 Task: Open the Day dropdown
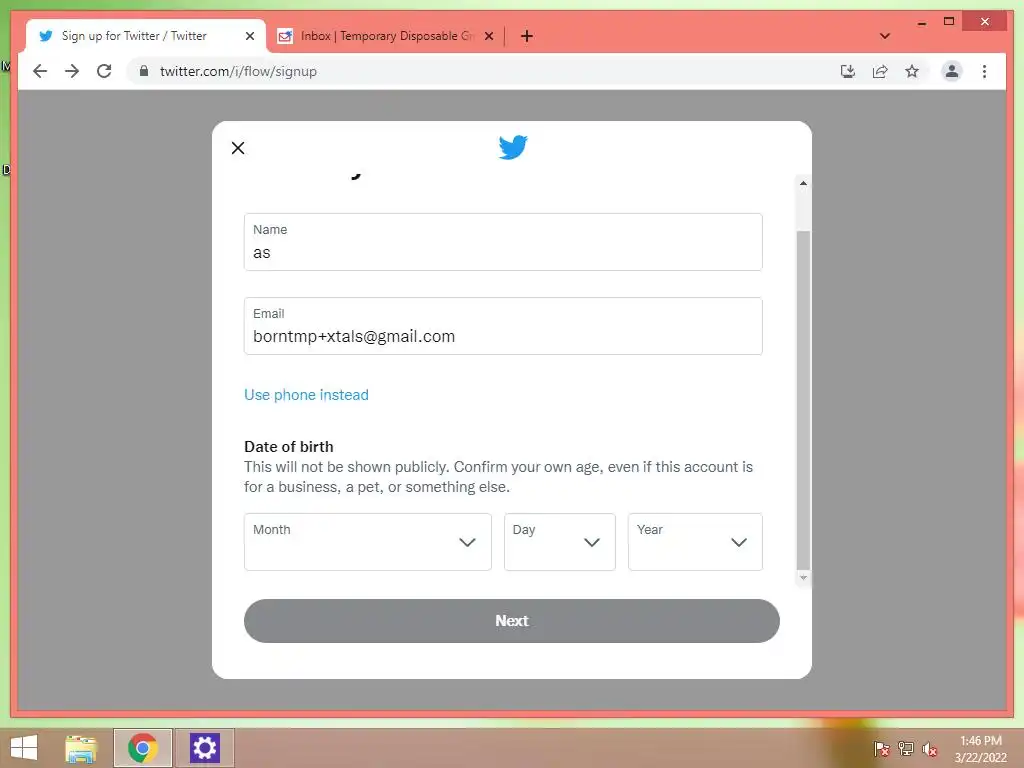click(560, 541)
